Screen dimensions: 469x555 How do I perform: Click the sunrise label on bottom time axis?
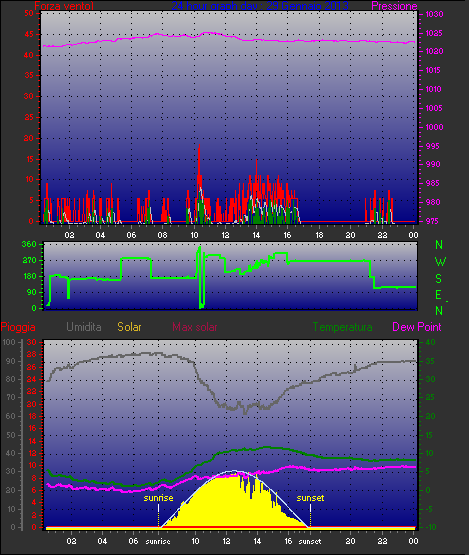(158, 541)
